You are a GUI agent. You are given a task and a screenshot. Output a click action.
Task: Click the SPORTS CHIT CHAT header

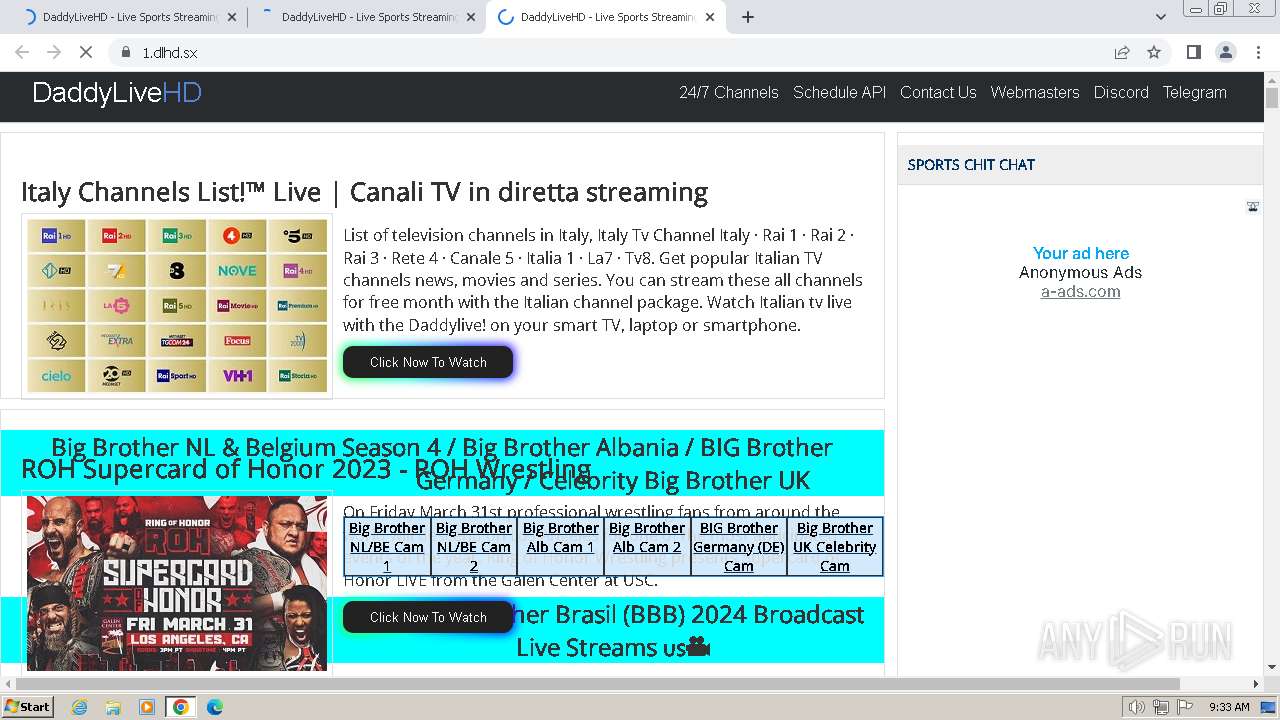pyautogui.click(x=971, y=165)
